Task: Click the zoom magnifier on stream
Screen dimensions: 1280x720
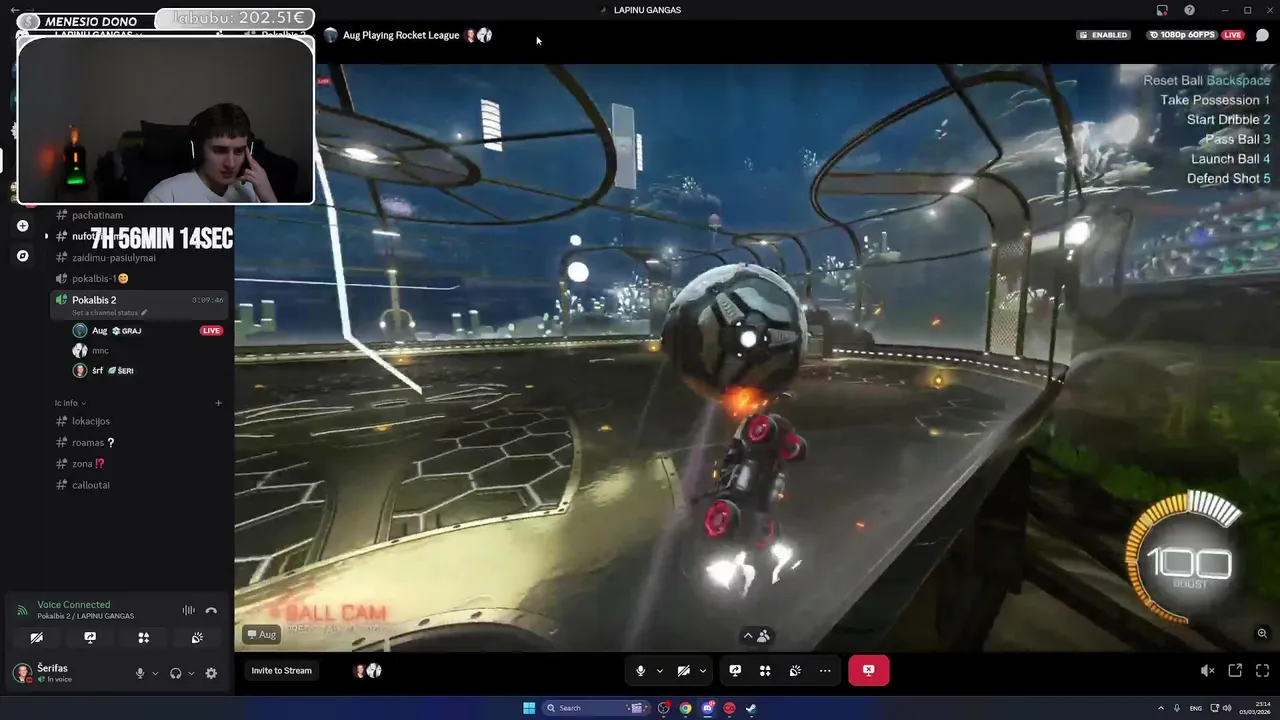Action: (x=1262, y=633)
